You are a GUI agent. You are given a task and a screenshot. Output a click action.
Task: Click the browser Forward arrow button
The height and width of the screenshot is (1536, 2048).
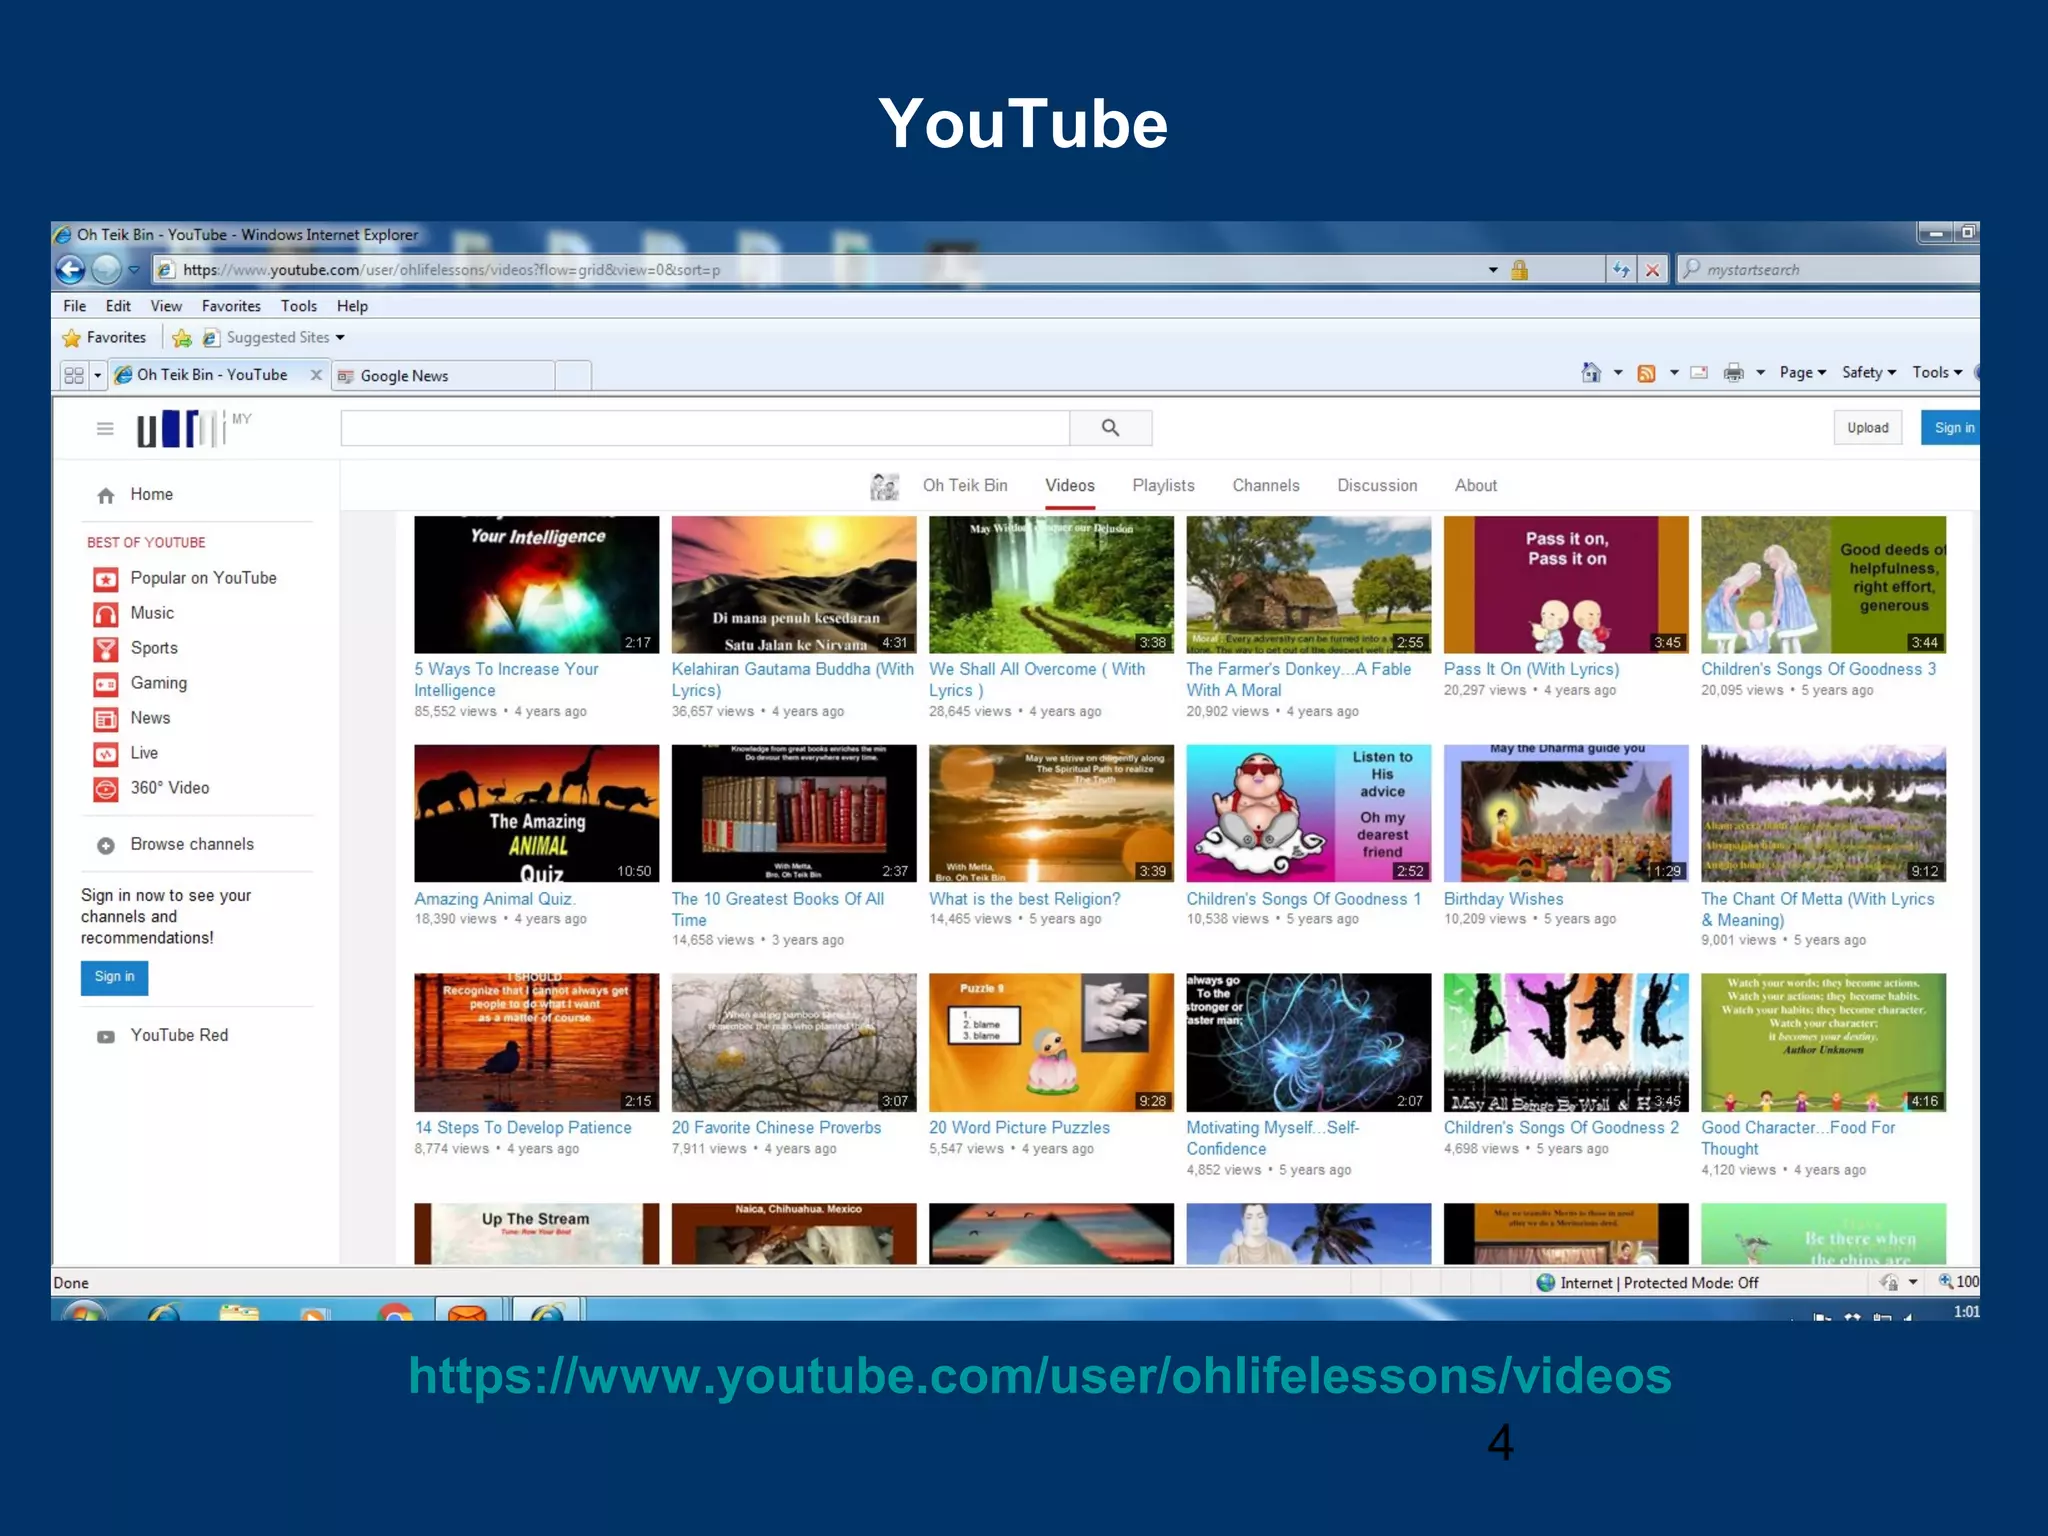106,269
